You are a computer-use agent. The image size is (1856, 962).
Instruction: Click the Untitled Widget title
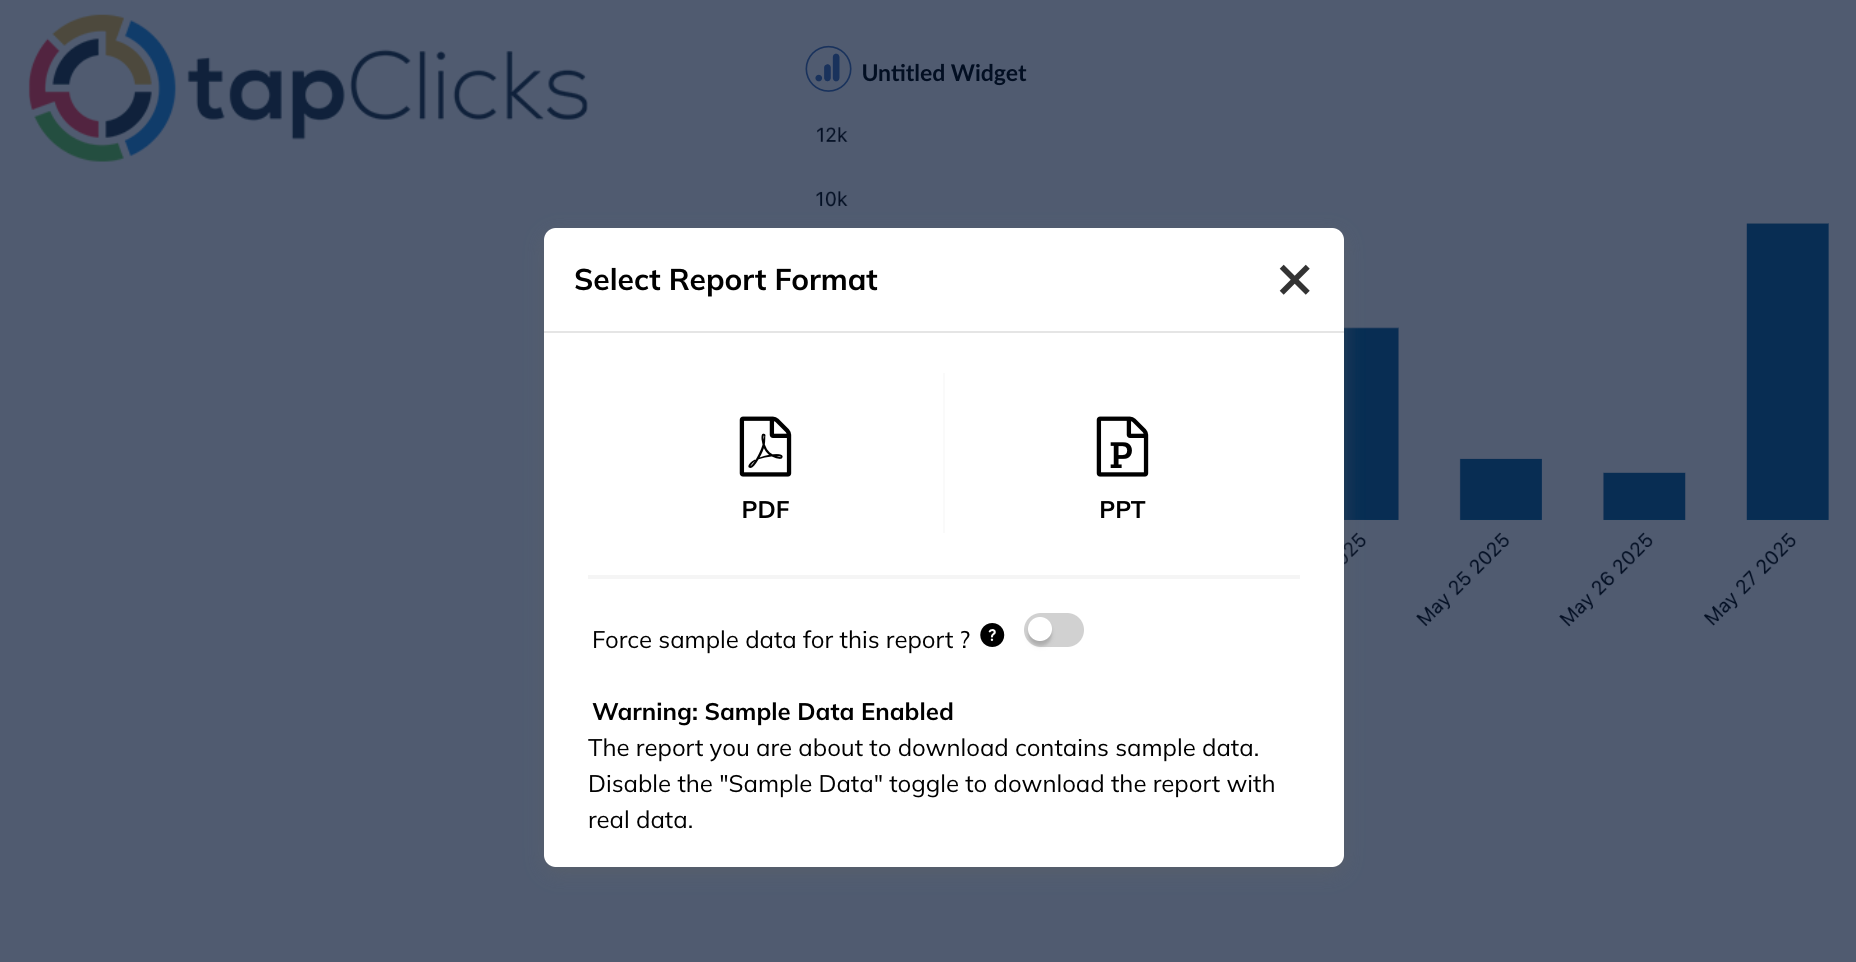tap(944, 72)
